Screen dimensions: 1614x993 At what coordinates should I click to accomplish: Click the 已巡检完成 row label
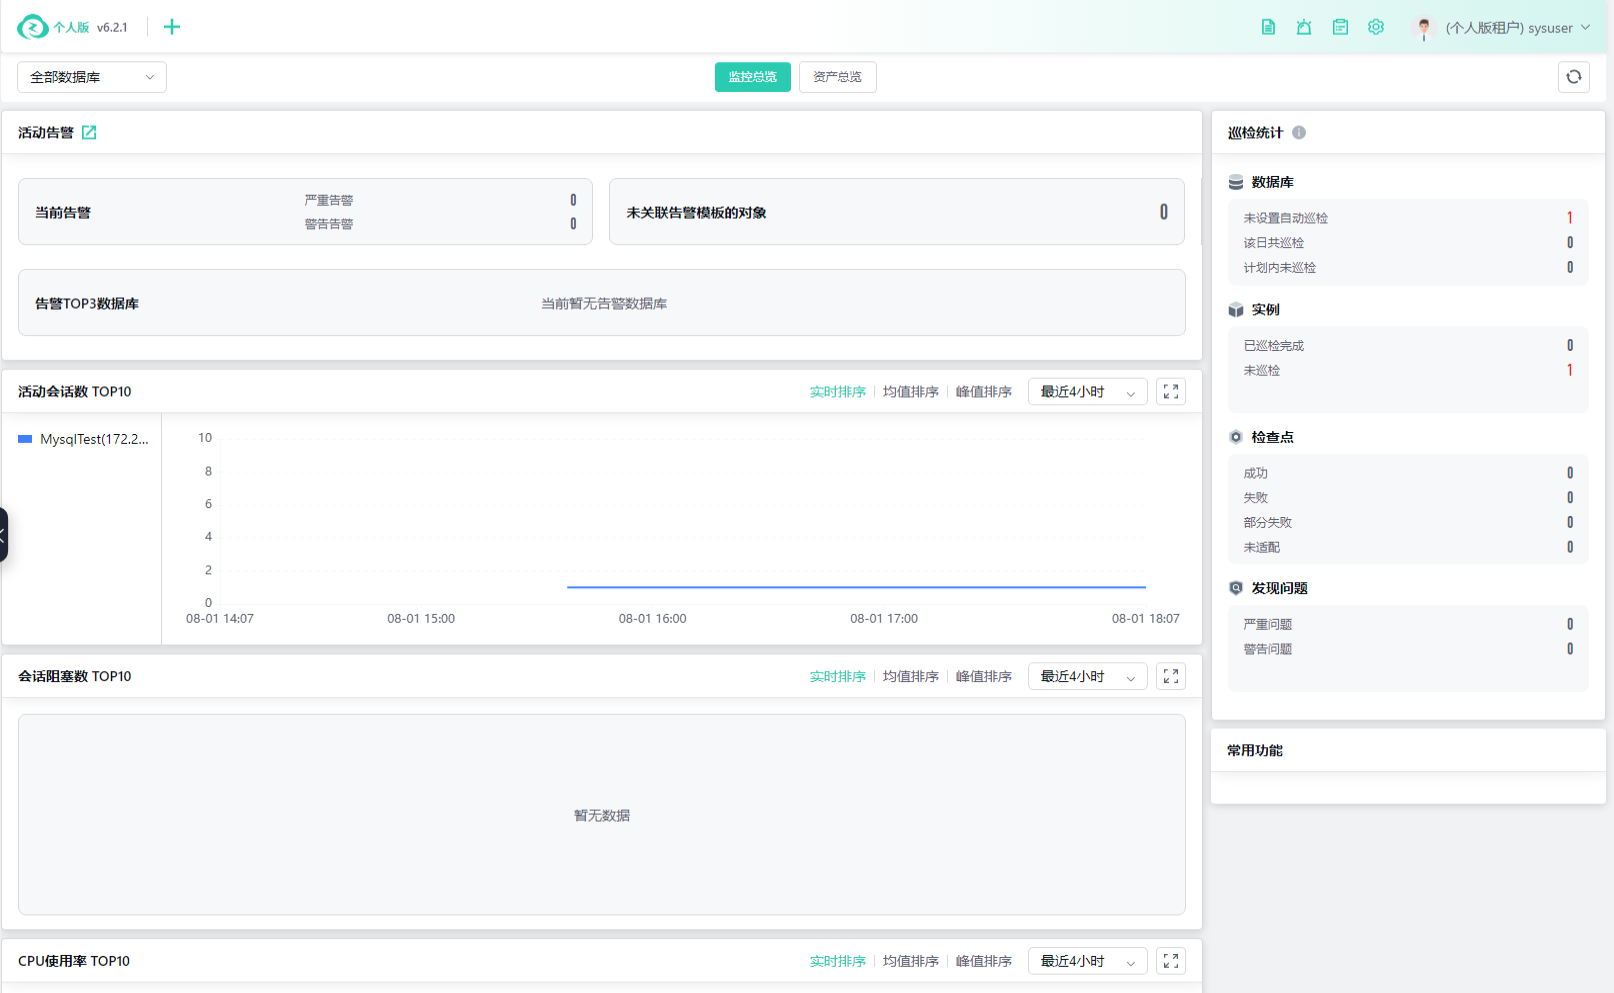(1274, 346)
